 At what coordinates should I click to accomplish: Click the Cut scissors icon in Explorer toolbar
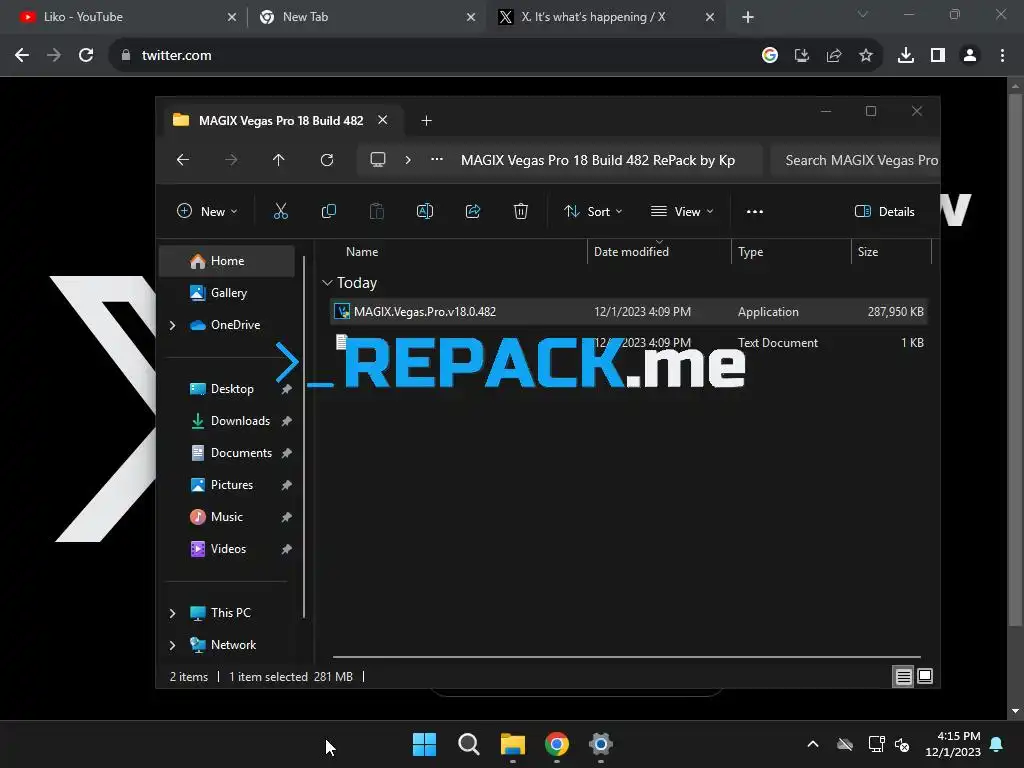point(280,211)
